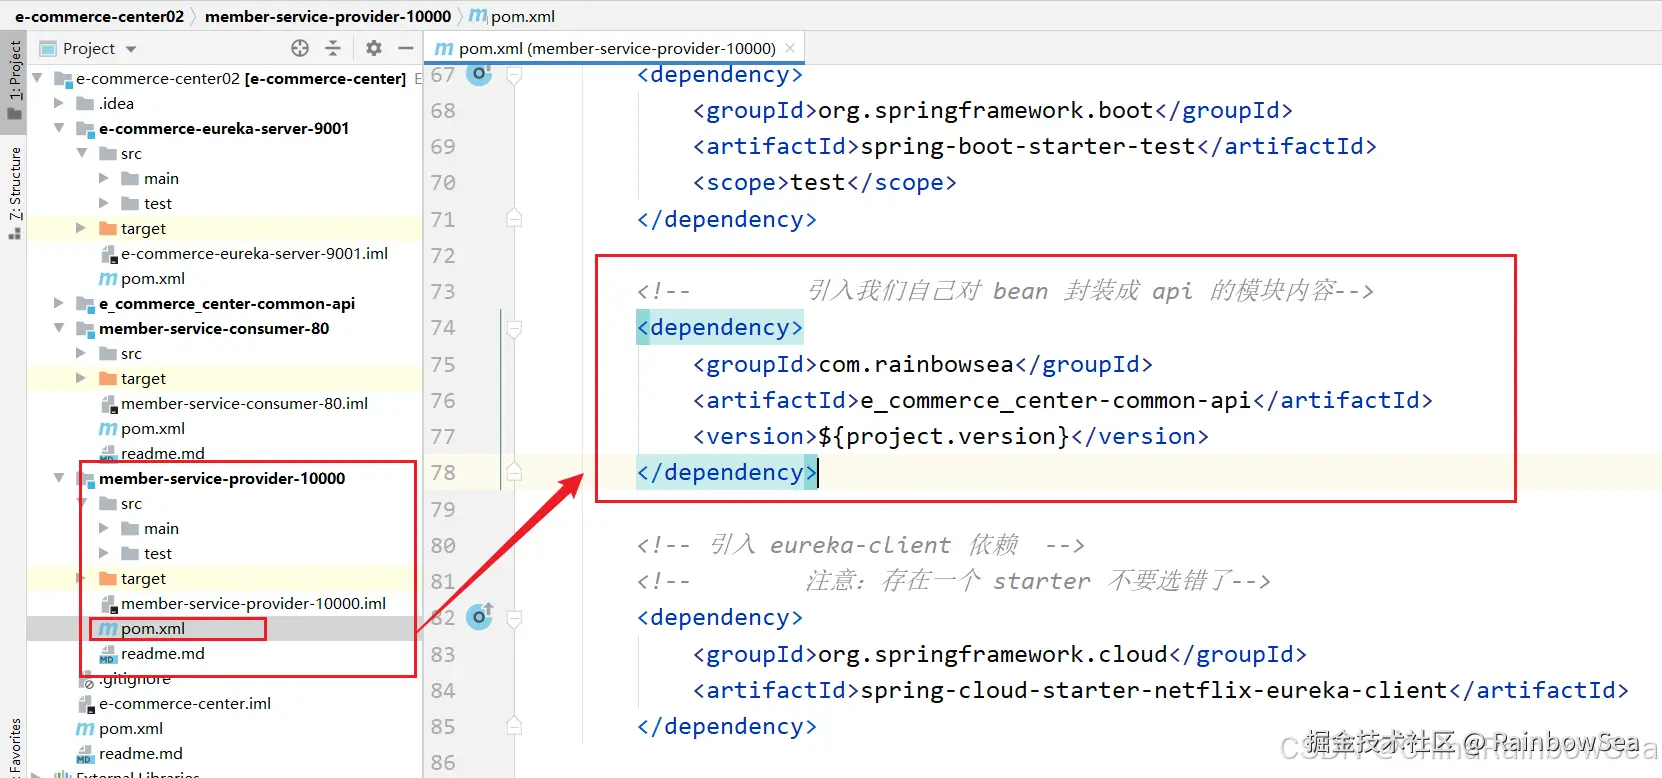Select member-service-provider-10000 module
This screenshot has width=1662, height=778.
point(222,478)
